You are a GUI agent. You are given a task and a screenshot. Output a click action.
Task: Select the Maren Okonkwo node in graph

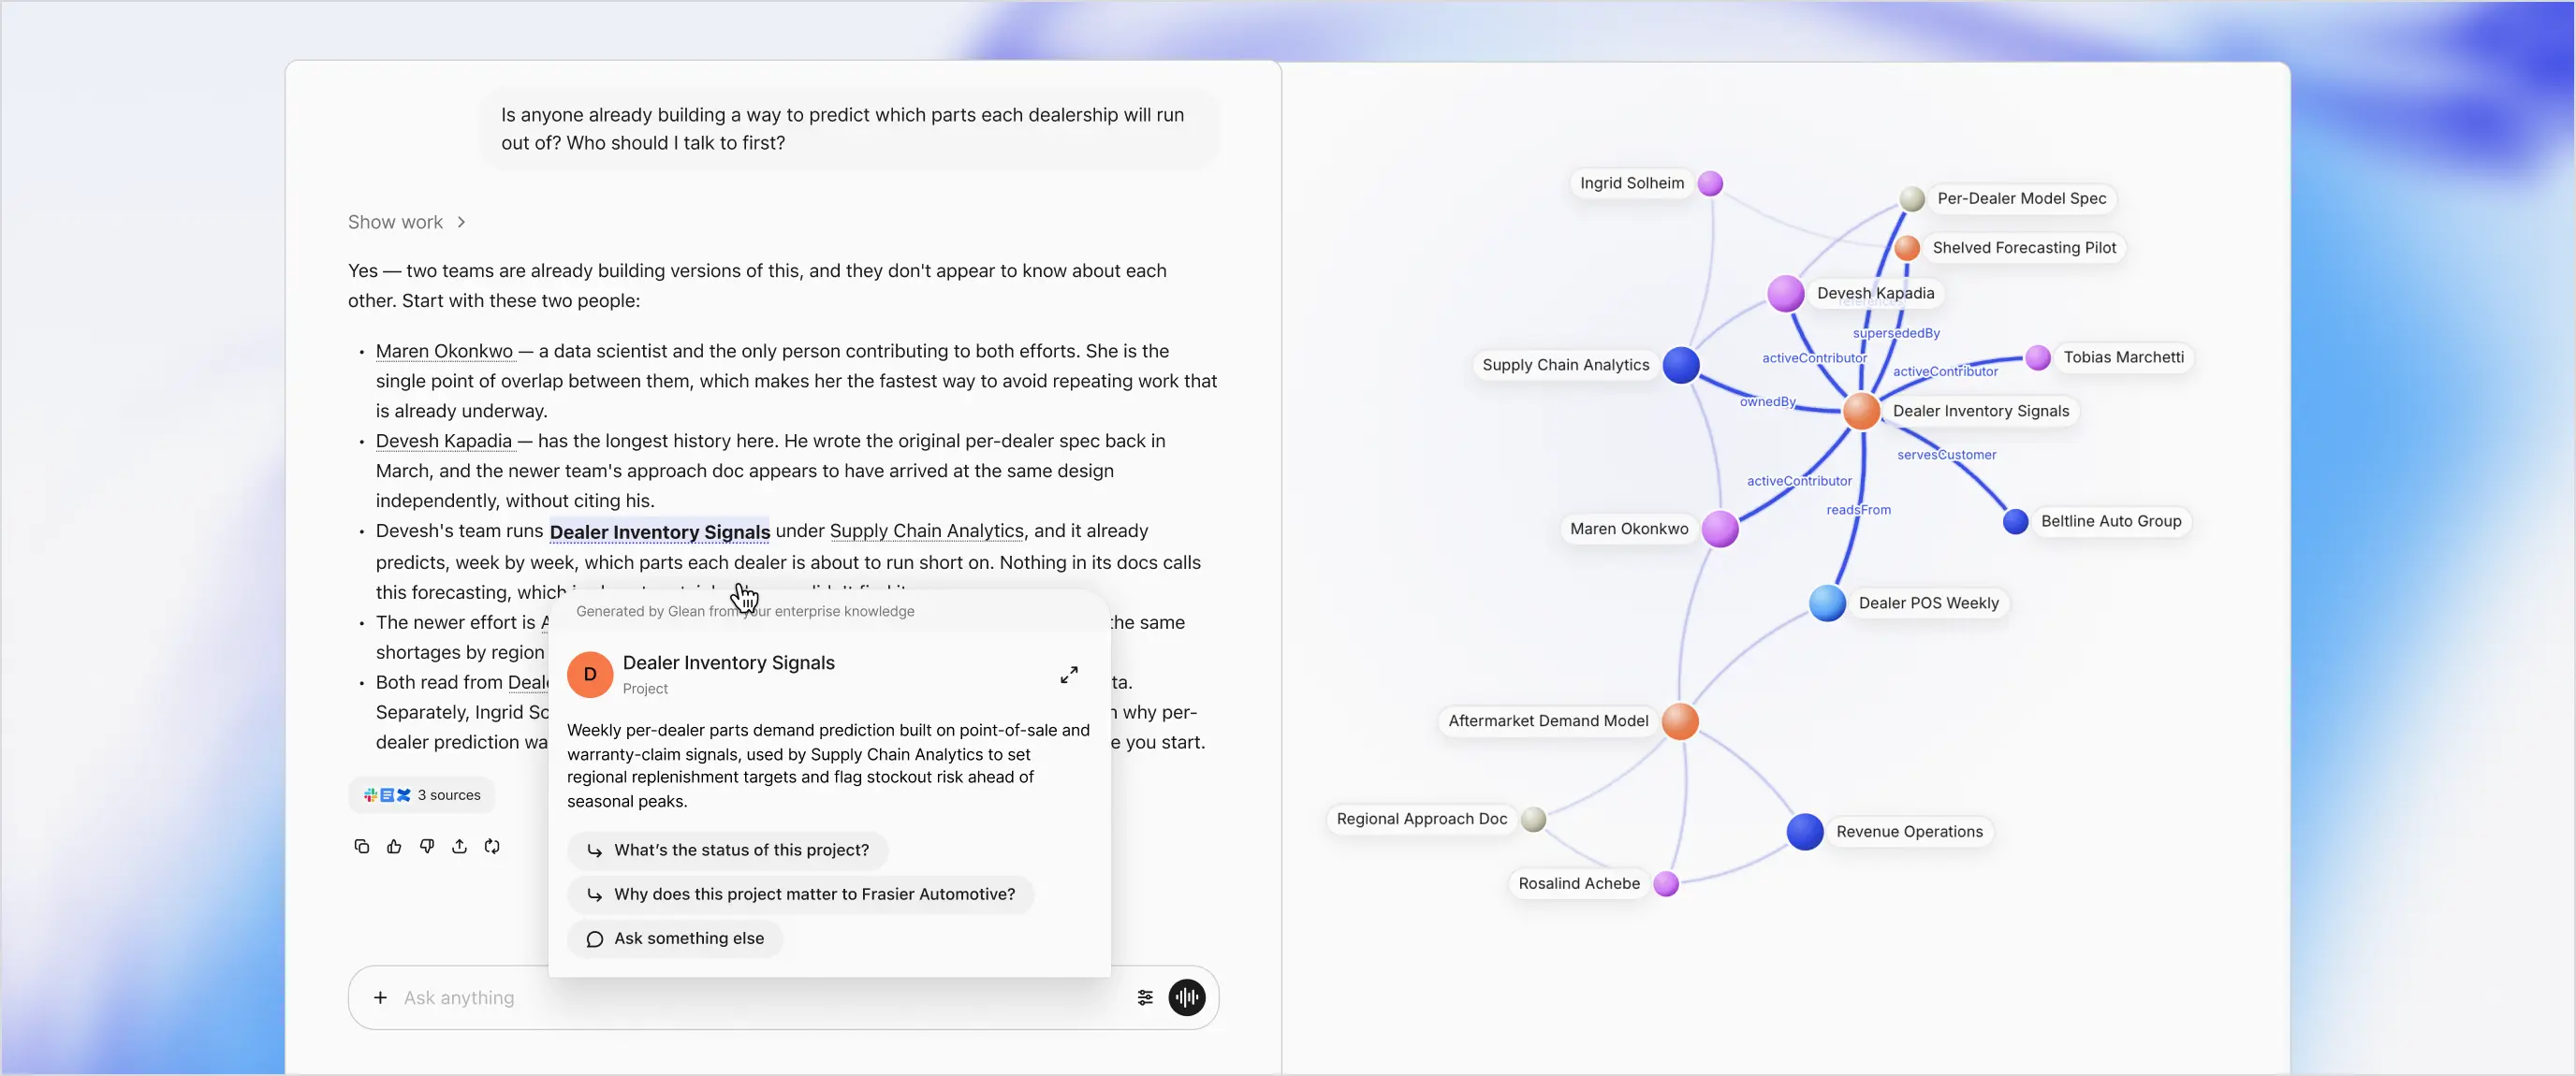1720,529
